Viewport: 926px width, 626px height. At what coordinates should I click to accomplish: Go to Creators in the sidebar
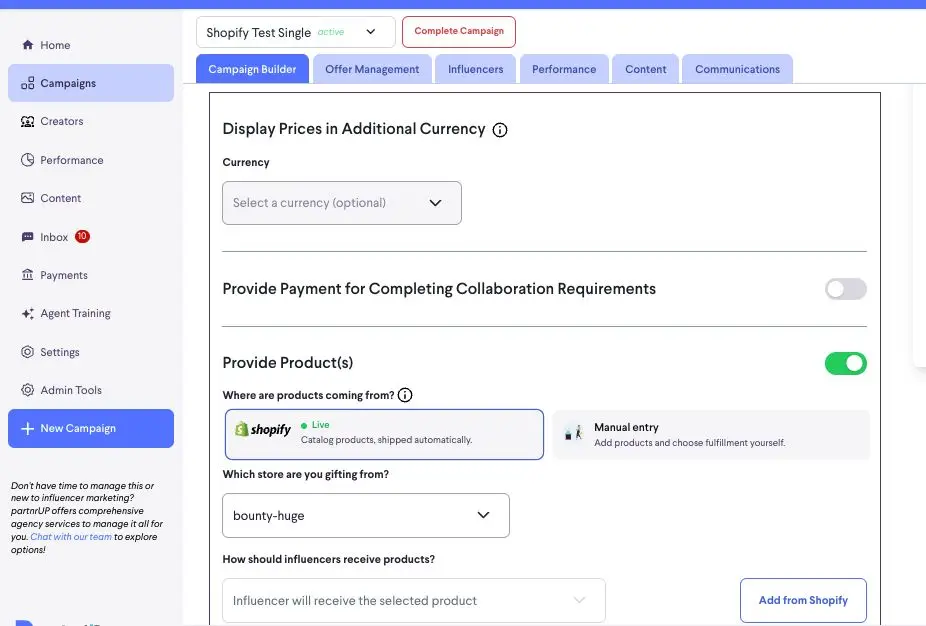click(x=91, y=122)
